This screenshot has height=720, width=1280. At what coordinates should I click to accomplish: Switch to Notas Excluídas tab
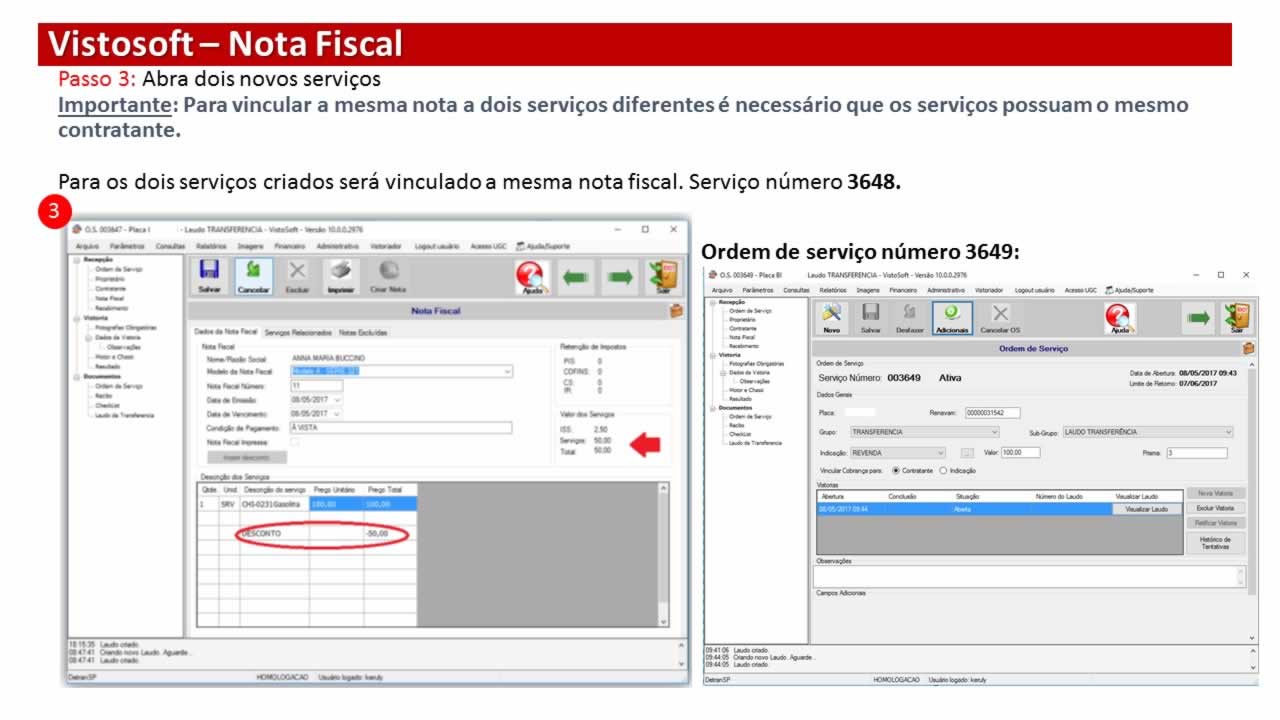363,332
